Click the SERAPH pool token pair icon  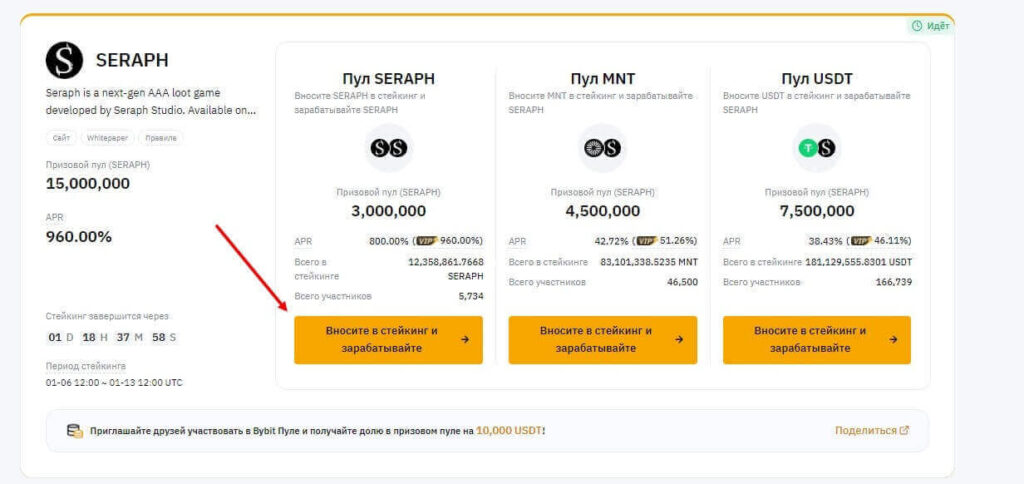pyautogui.click(x=388, y=148)
